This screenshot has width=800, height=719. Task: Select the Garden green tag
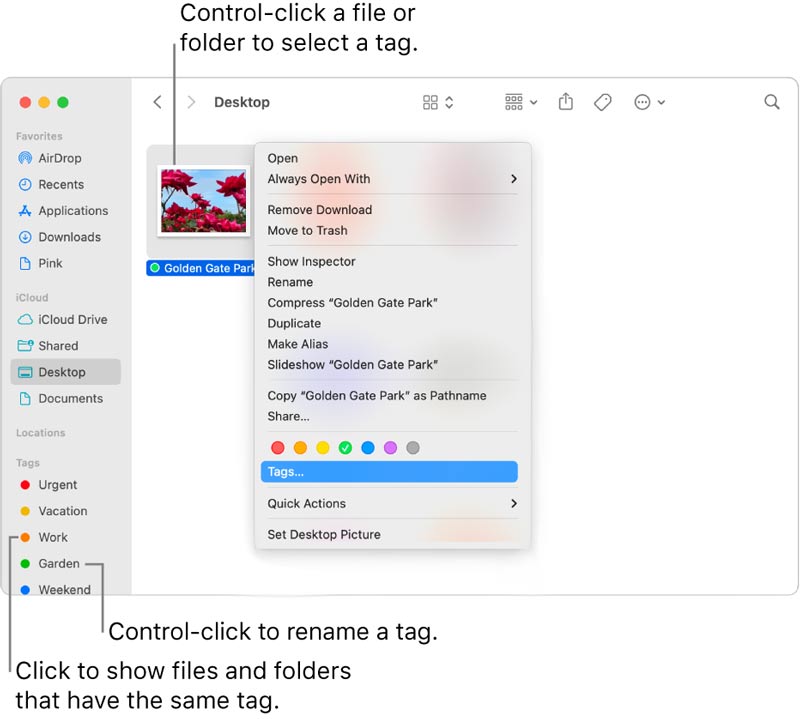click(x=25, y=563)
